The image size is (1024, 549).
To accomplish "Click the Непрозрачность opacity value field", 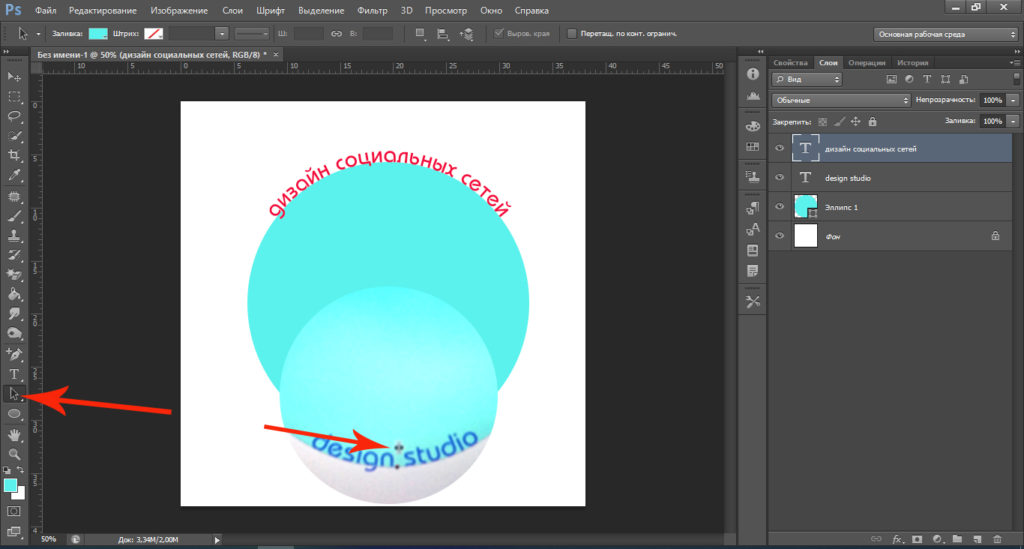I will [x=992, y=101].
